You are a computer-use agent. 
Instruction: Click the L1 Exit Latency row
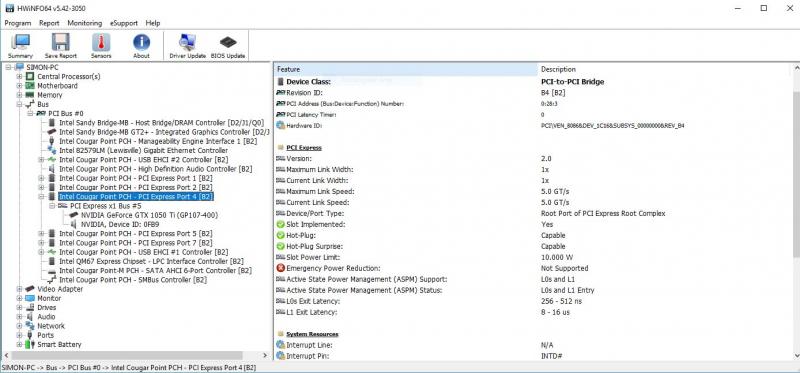tap(532, 312)
